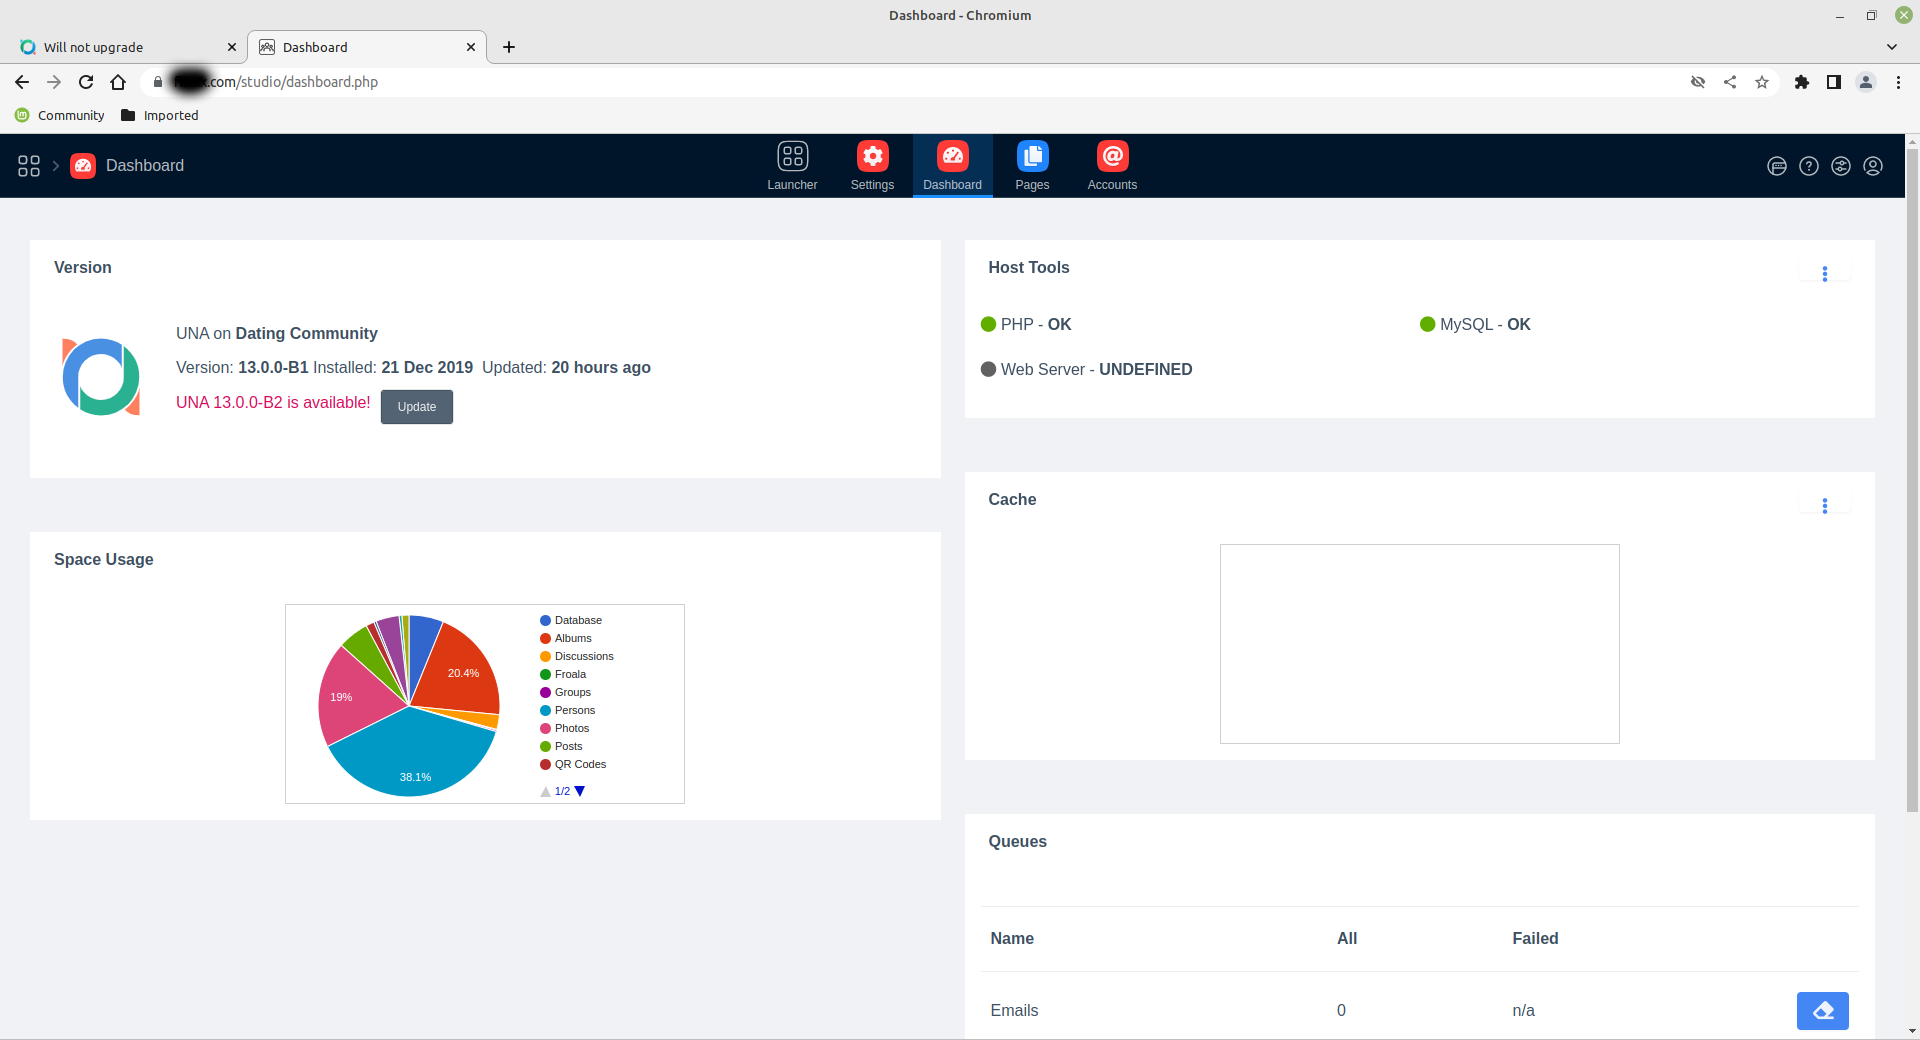Open Host Tools three-dot menu
The image size is (1920, 1040).
click(x=1824, y=274)
